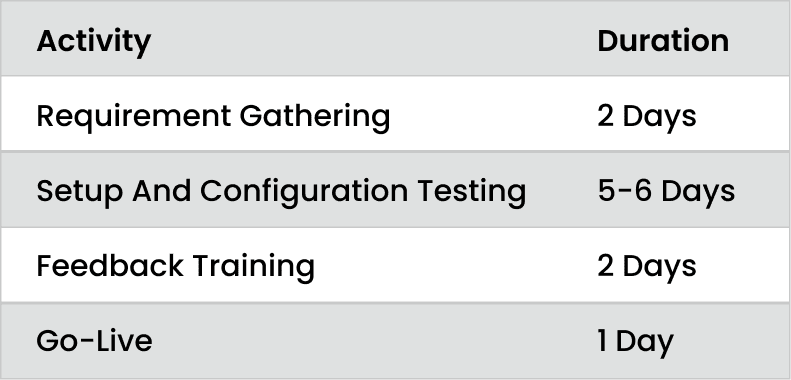This screenshot has height=380, width=791.
Task: Click the word Gathering
Action: click(314, 117)
